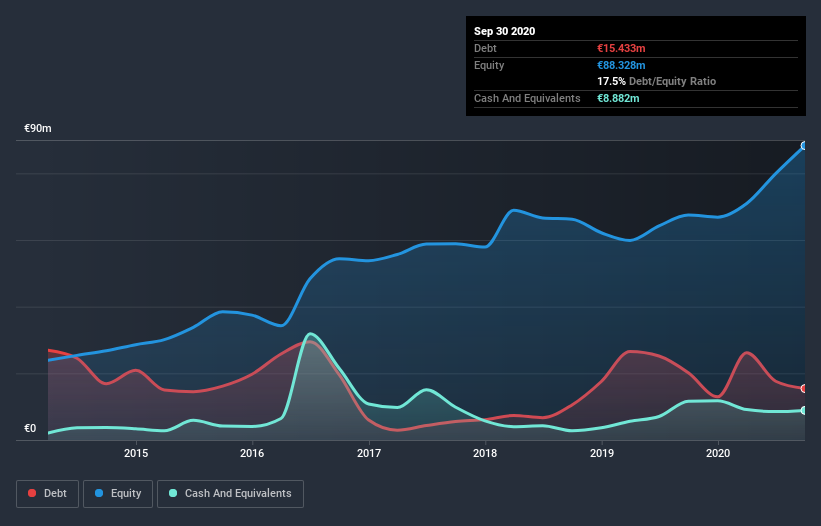Select the 2015 x-axis label
This screenshot has height=526, width=821.
(x=136, y=453)
